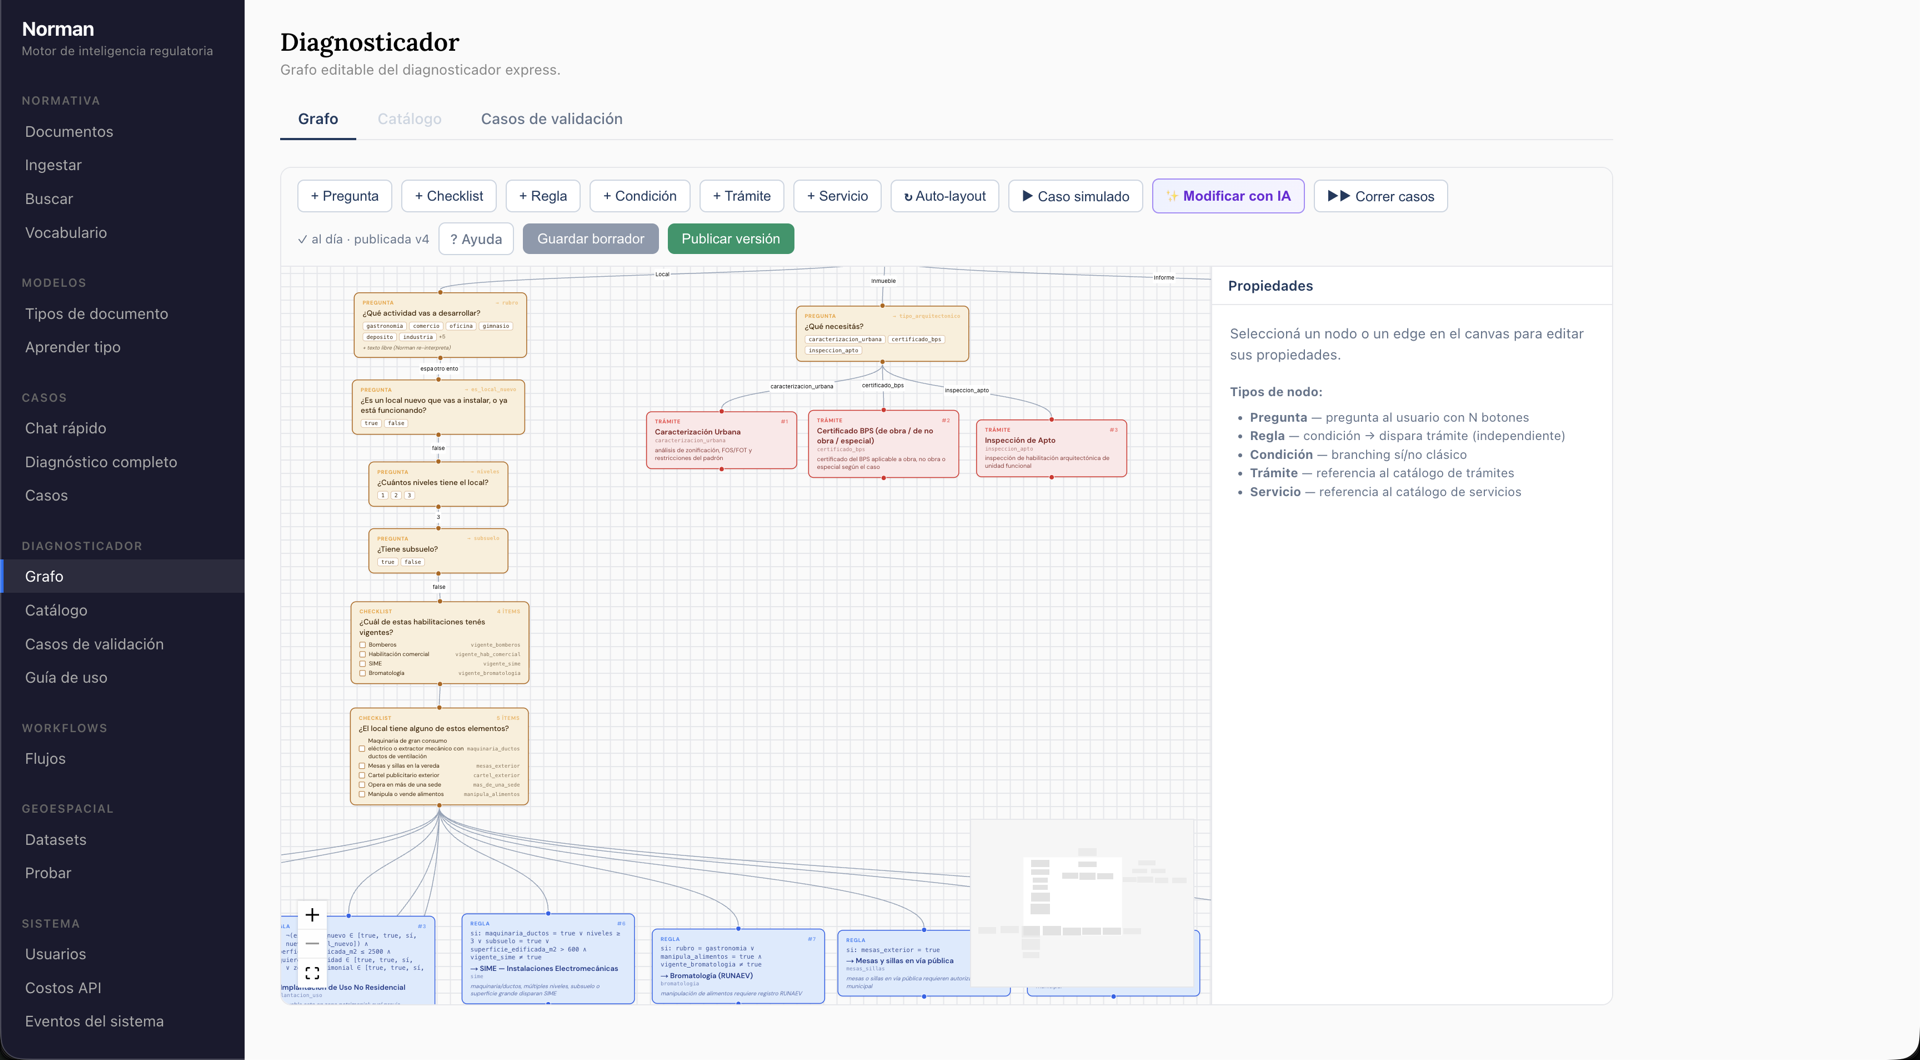The height and width of the screenshot is (1060, 1920).
Task: Select the Bromatología (RUNAEV) rule node
Action: (738, 966)
